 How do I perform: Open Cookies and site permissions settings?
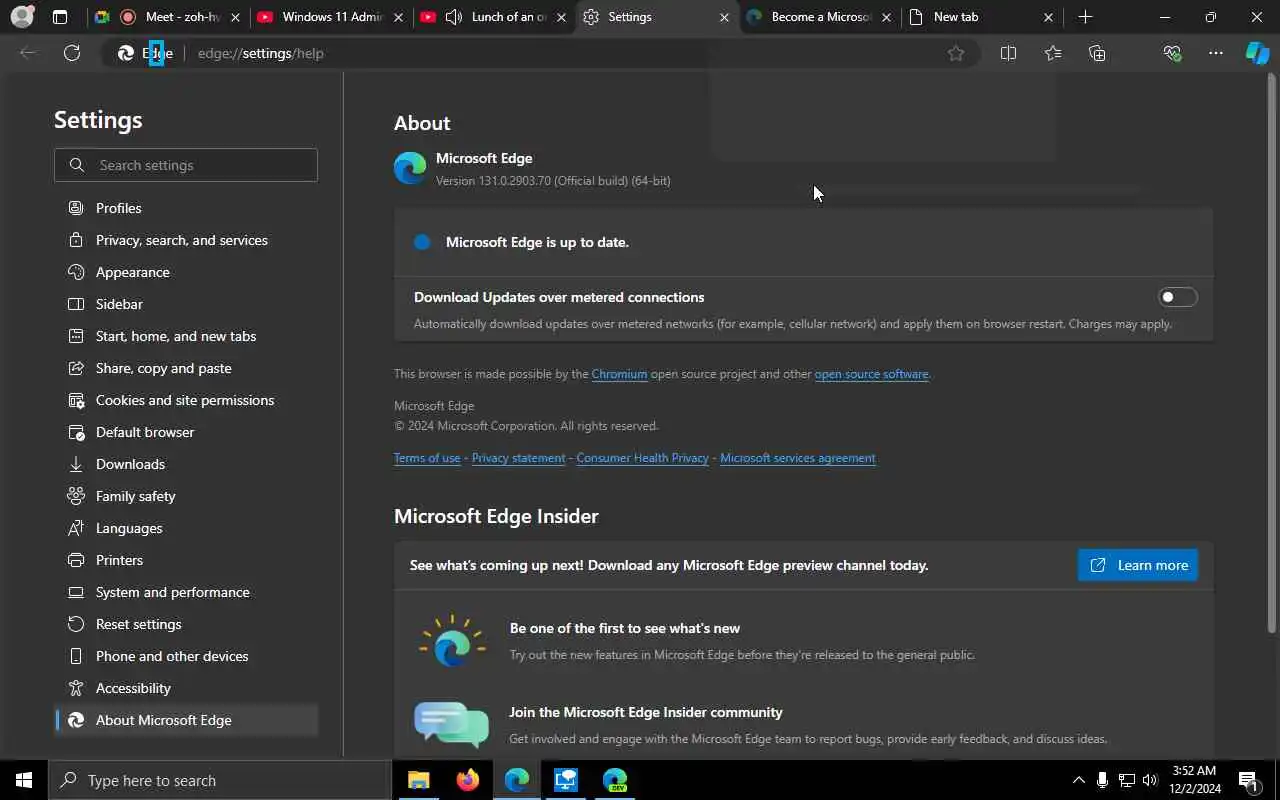[x=186, y=400]
